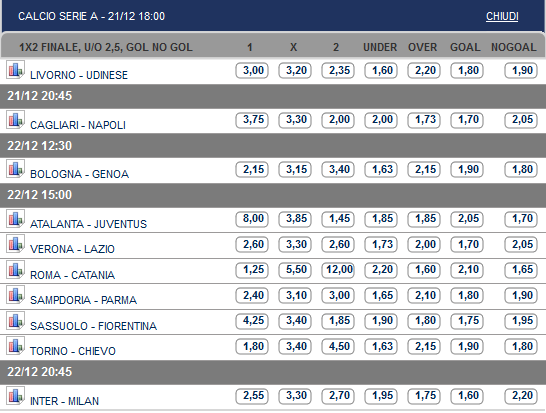This screenshot has height=413, width=546.
Task: Open statistics icon for Livorno - Udinese
Action: click(15, 69)
